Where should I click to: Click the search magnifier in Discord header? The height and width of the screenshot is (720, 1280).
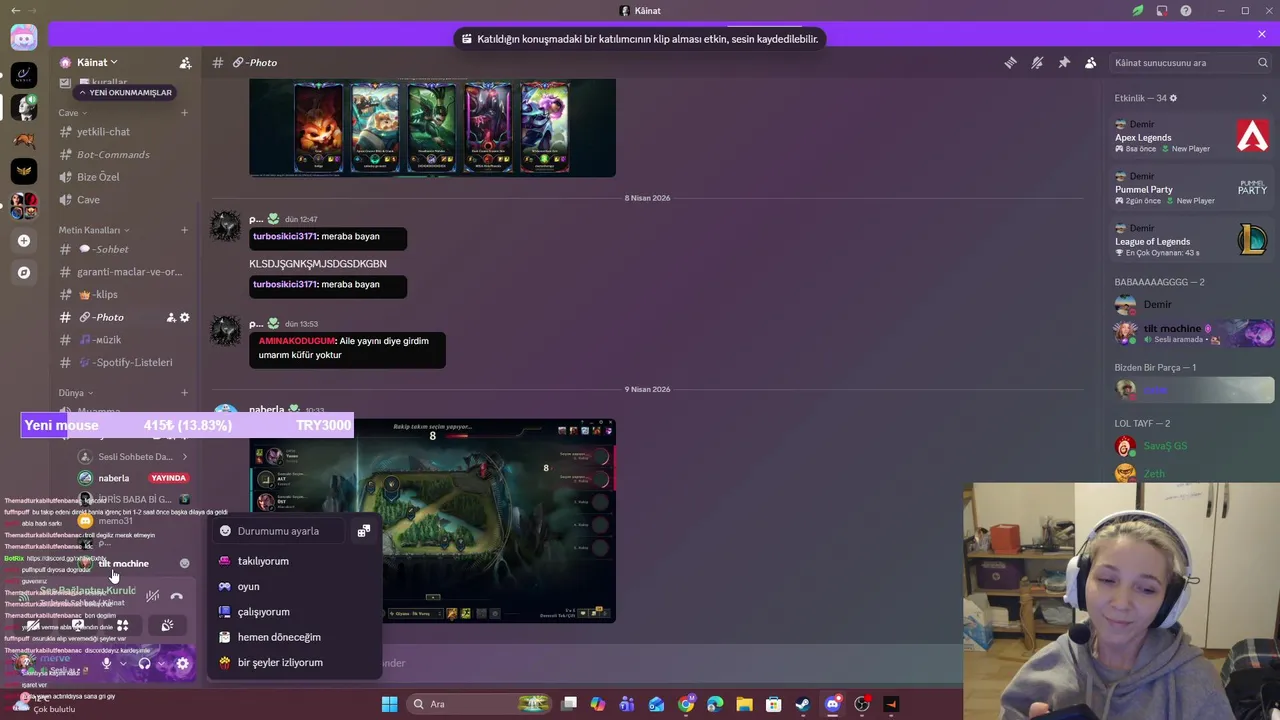pyautogui.click(x=1263, y=62)
